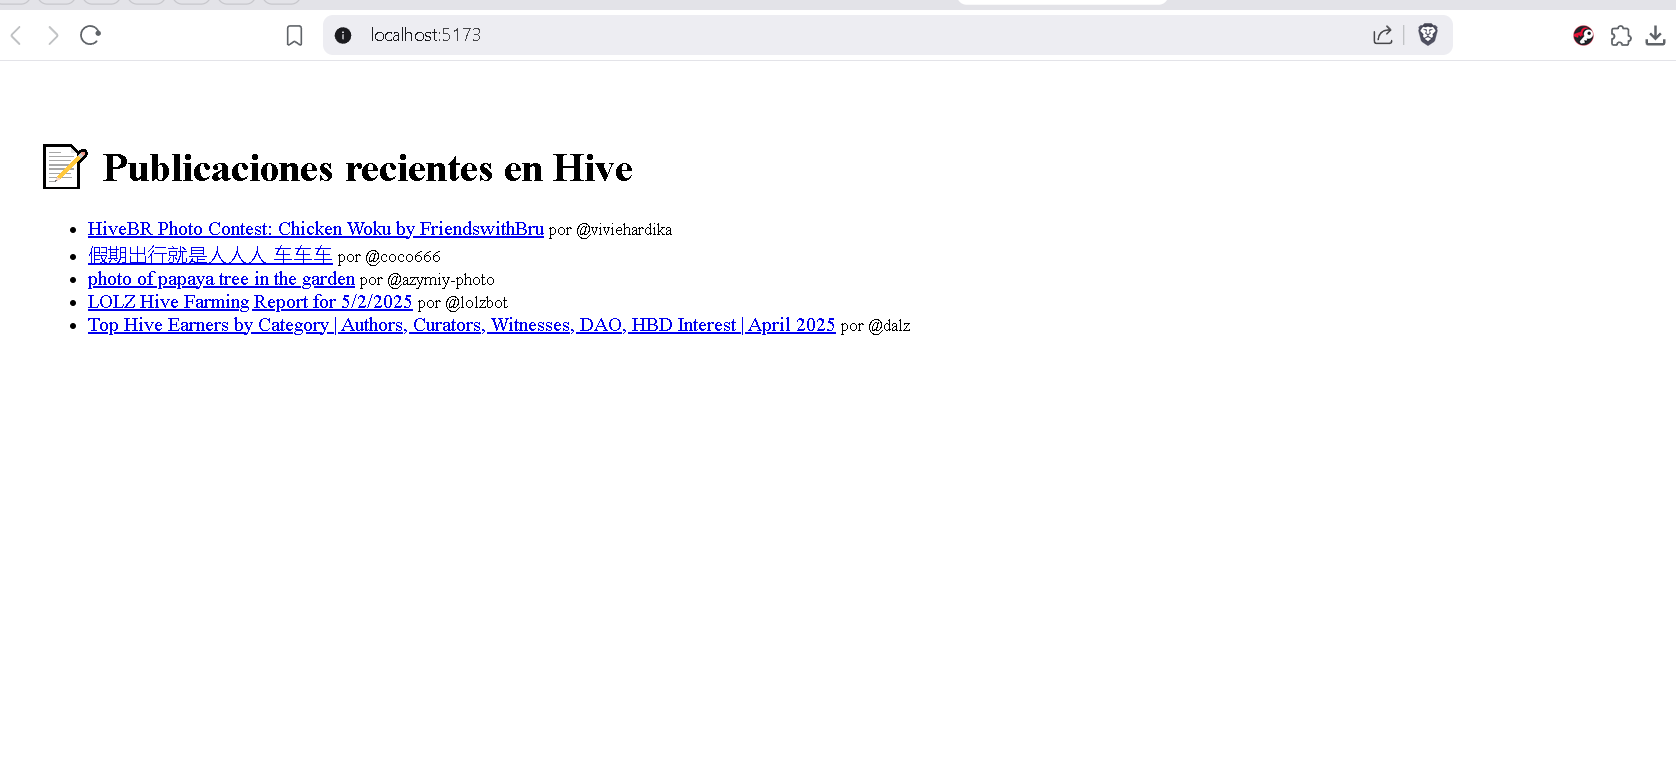This screenshot has height=782, width=1676.
Task: Click author text 'por @azymiy-photo'
Action: pyautogui.click(x=427, y=280)
